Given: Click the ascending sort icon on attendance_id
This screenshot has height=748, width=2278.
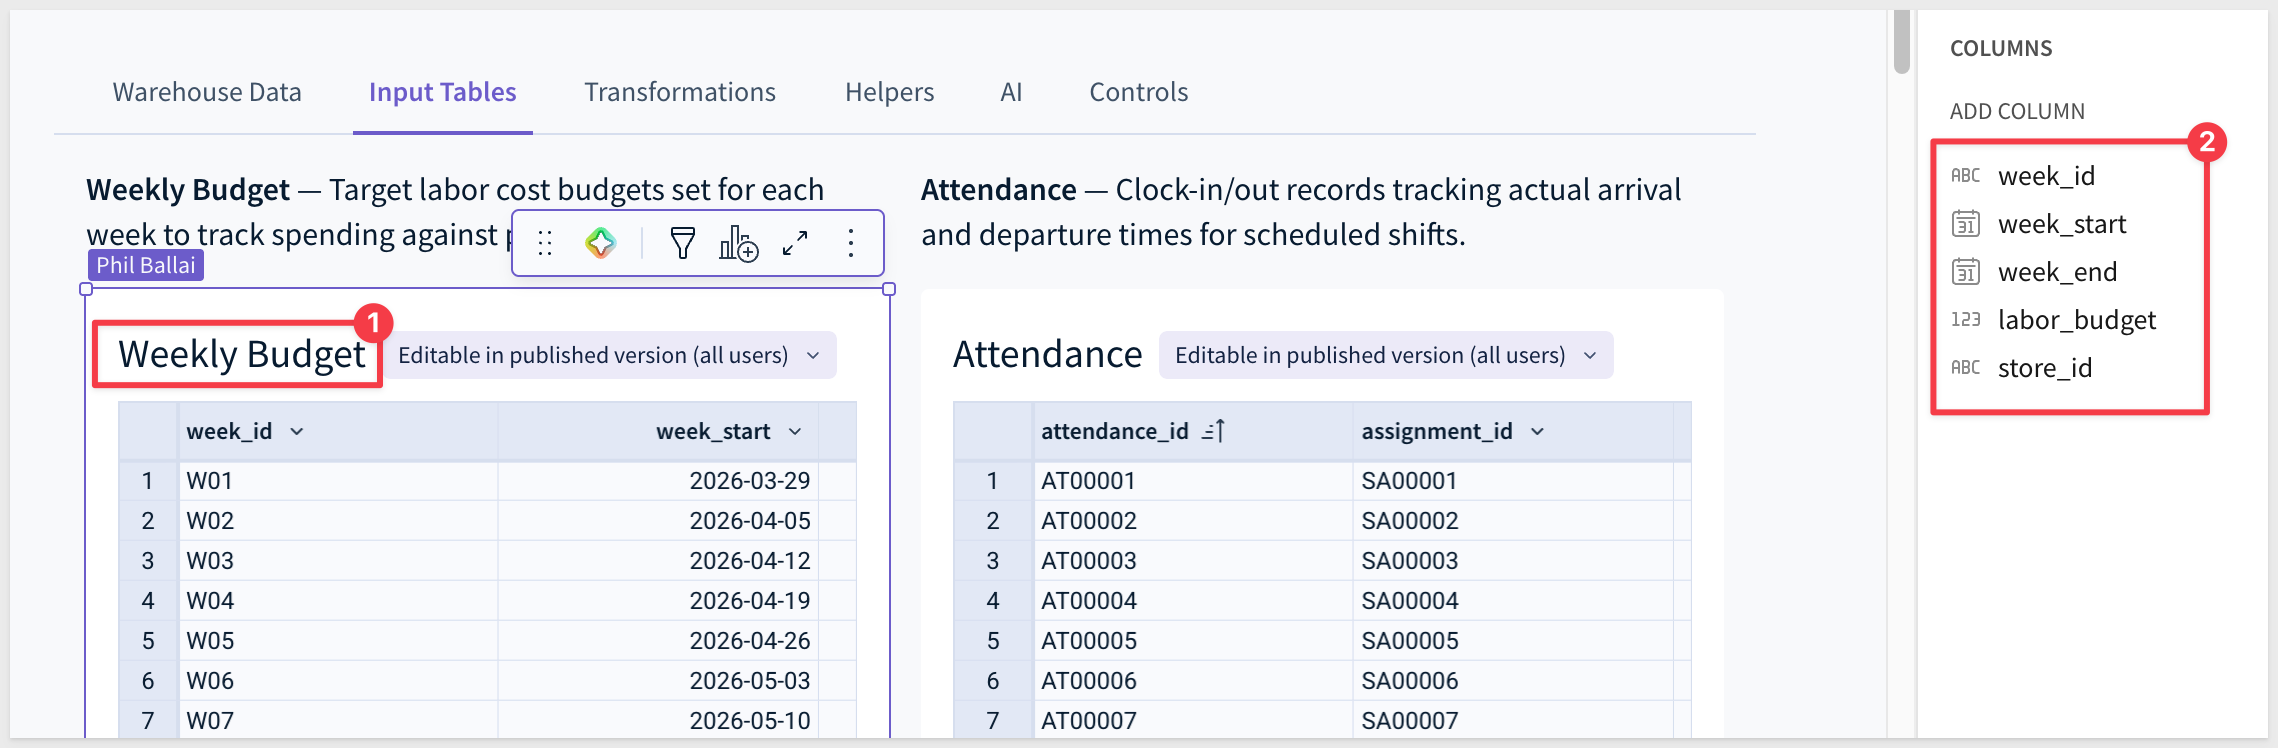Looking at the screenshot, I should [1213, 431].
